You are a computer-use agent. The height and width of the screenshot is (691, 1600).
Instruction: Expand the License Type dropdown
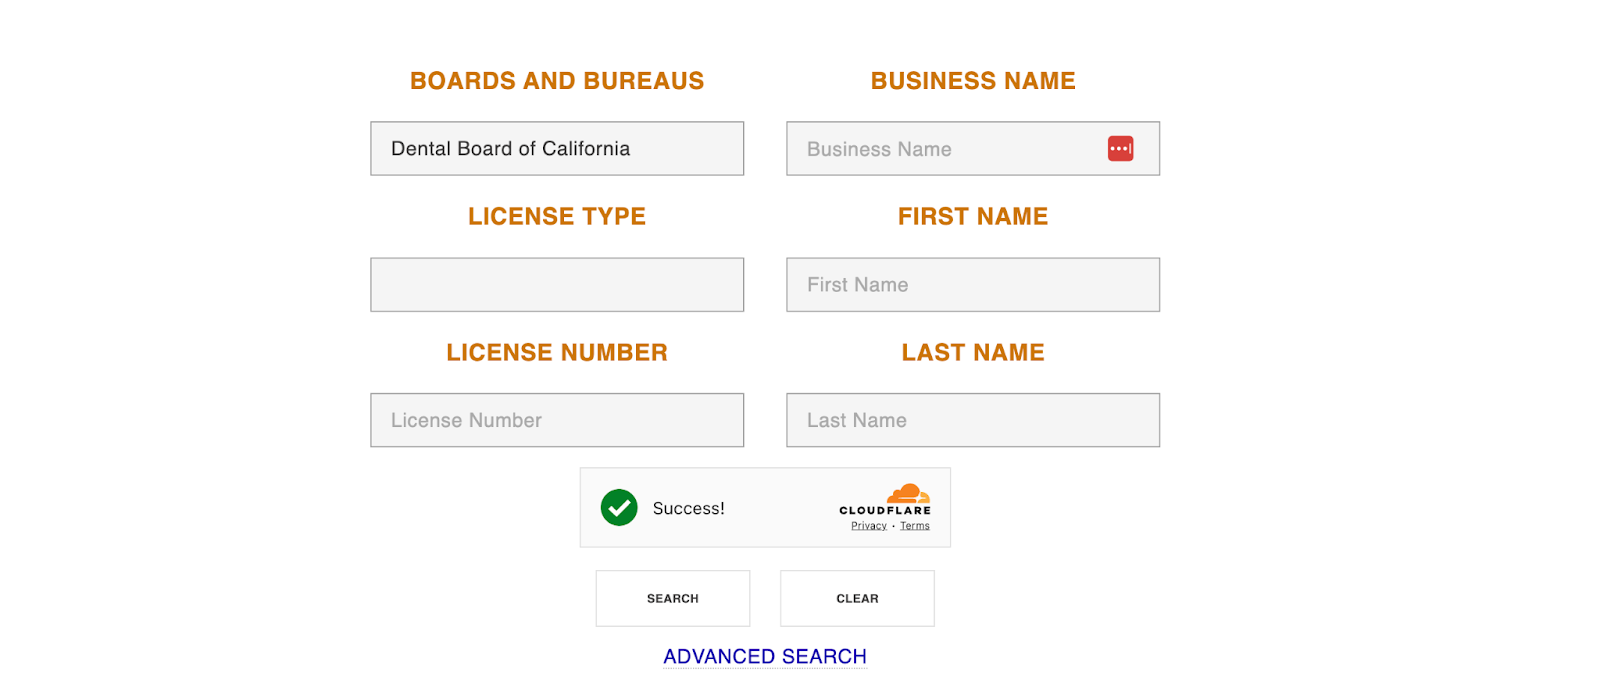(x=557, y=285)
